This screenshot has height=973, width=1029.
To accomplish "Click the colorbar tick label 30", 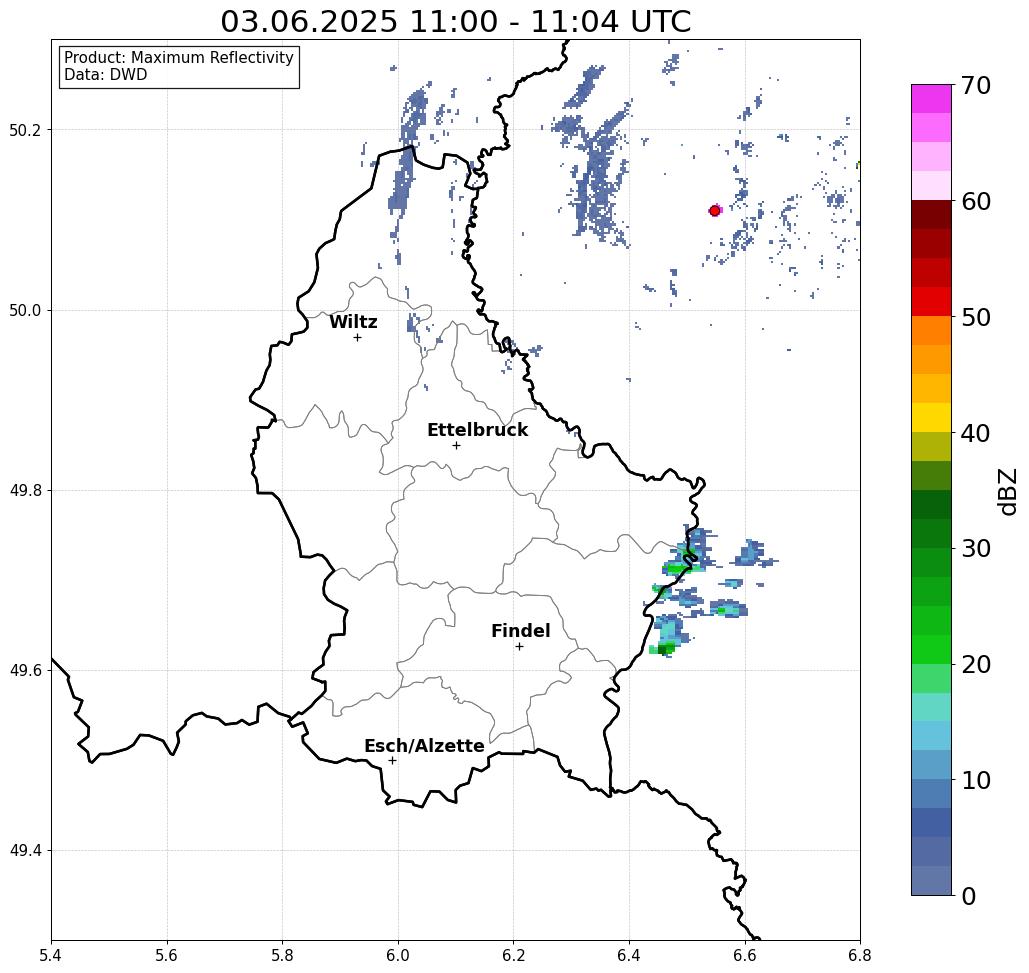I will [x=975, y=549].
